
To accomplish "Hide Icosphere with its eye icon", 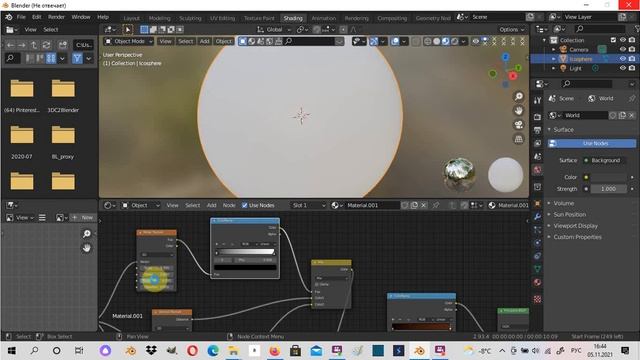I will tap(622, 59).
